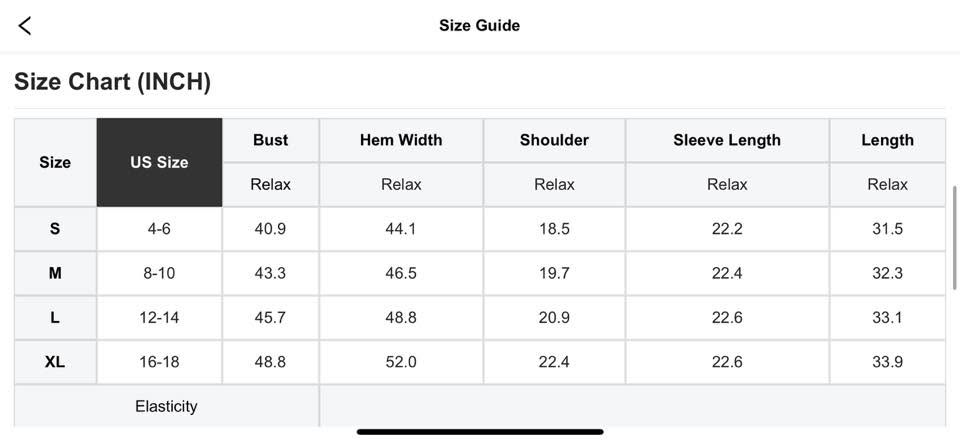Click the 4-6 US size cell
The width and height of the screenshot is (960, 444).
(159, 229)
